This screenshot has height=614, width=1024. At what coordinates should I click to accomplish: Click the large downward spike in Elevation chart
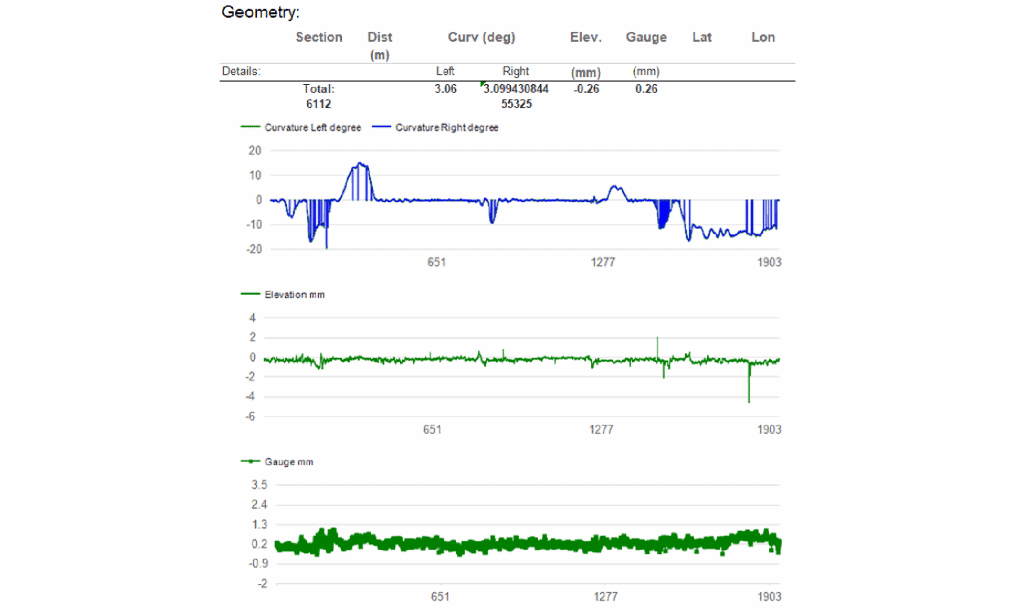(x=749, y=390)
